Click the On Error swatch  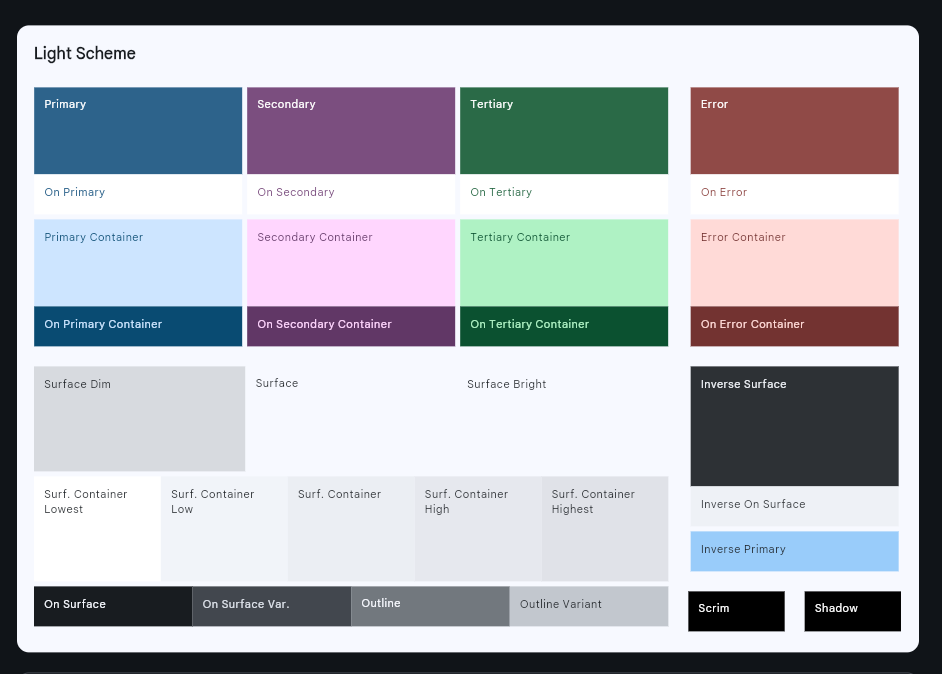tap(794, 194)
